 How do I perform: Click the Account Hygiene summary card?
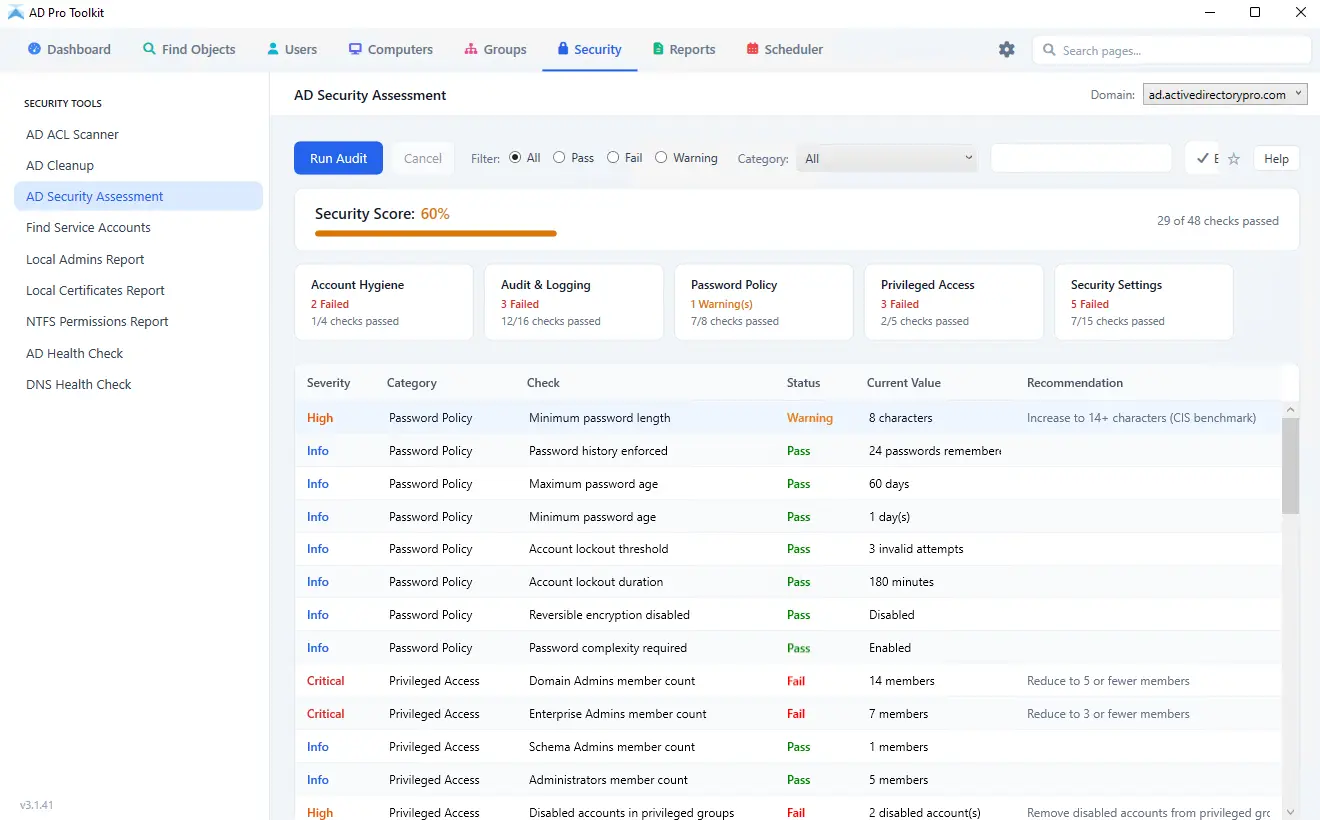tap(384, 302)
